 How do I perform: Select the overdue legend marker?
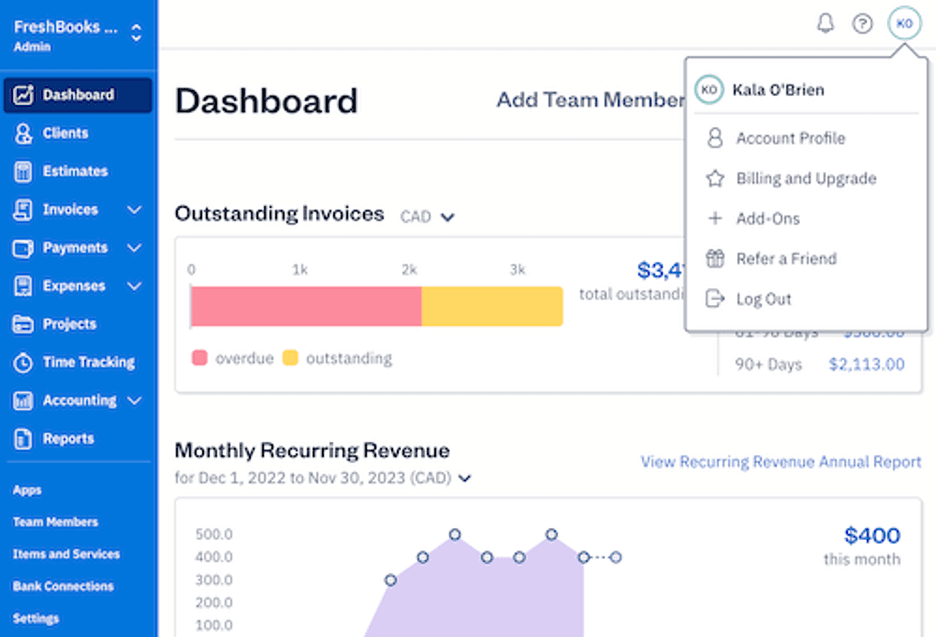199,358
